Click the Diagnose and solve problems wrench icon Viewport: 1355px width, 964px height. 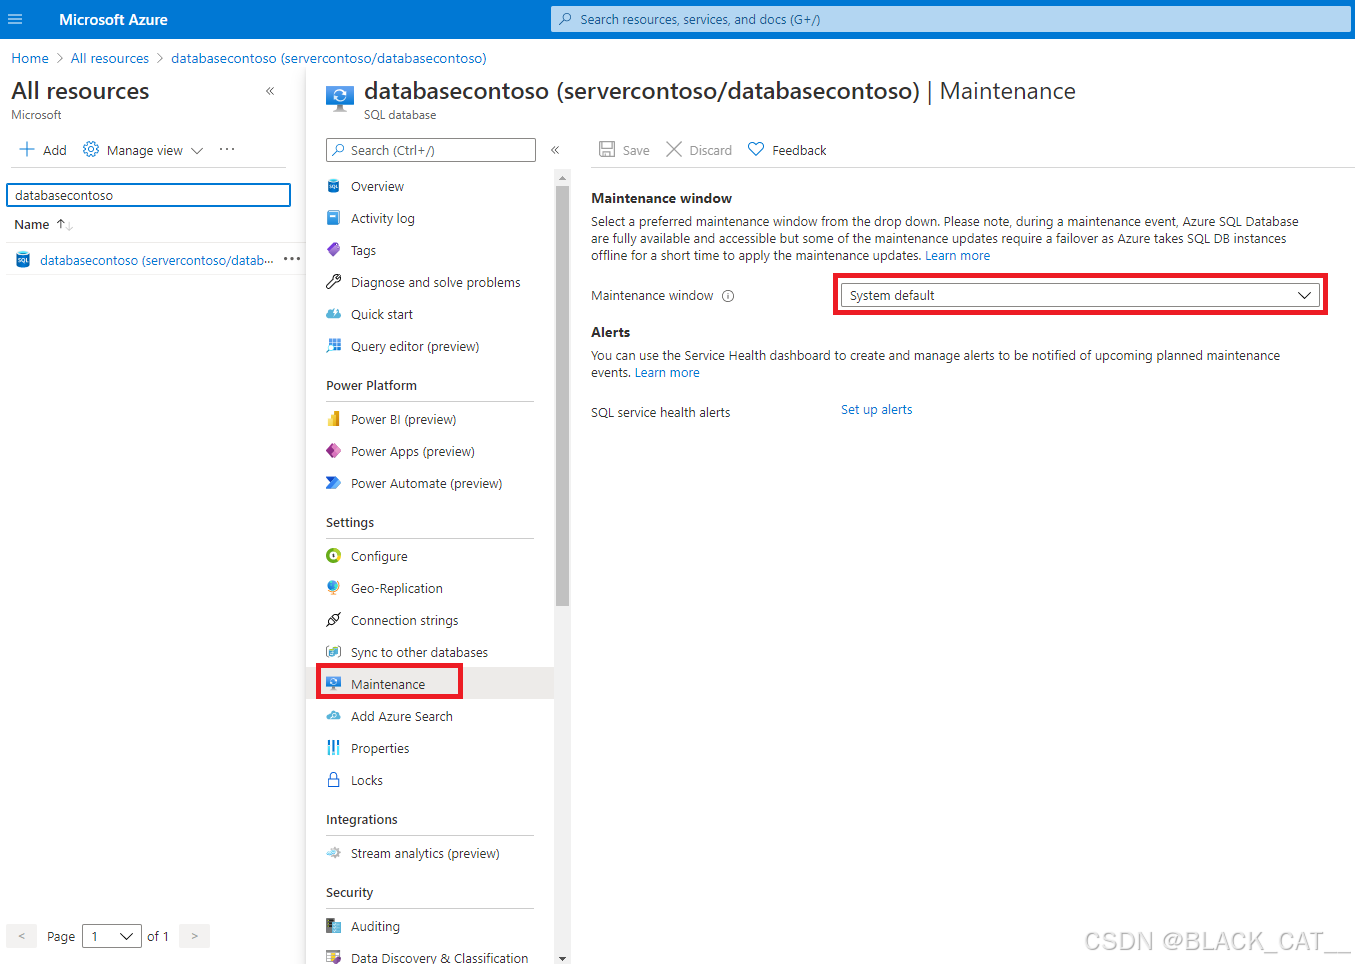tap(334, 282)
